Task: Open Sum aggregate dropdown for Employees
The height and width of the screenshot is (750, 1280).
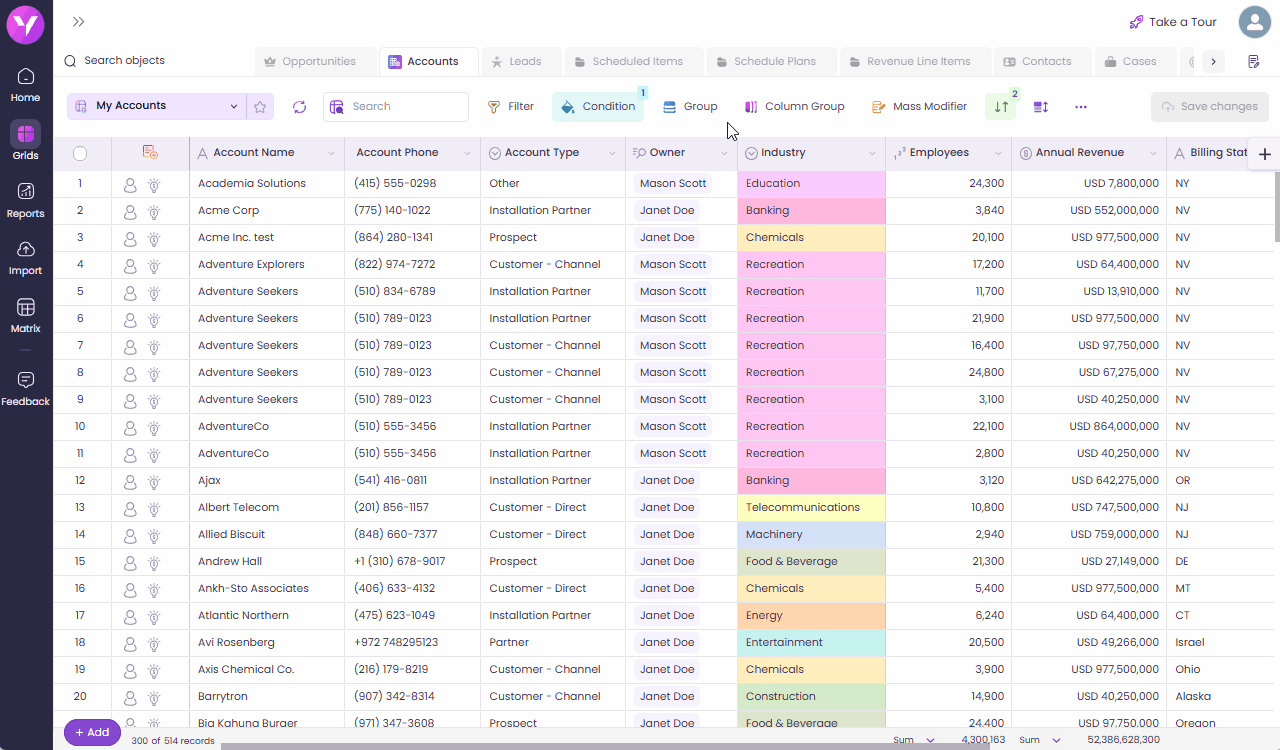Action: click(x=929, y=740)
